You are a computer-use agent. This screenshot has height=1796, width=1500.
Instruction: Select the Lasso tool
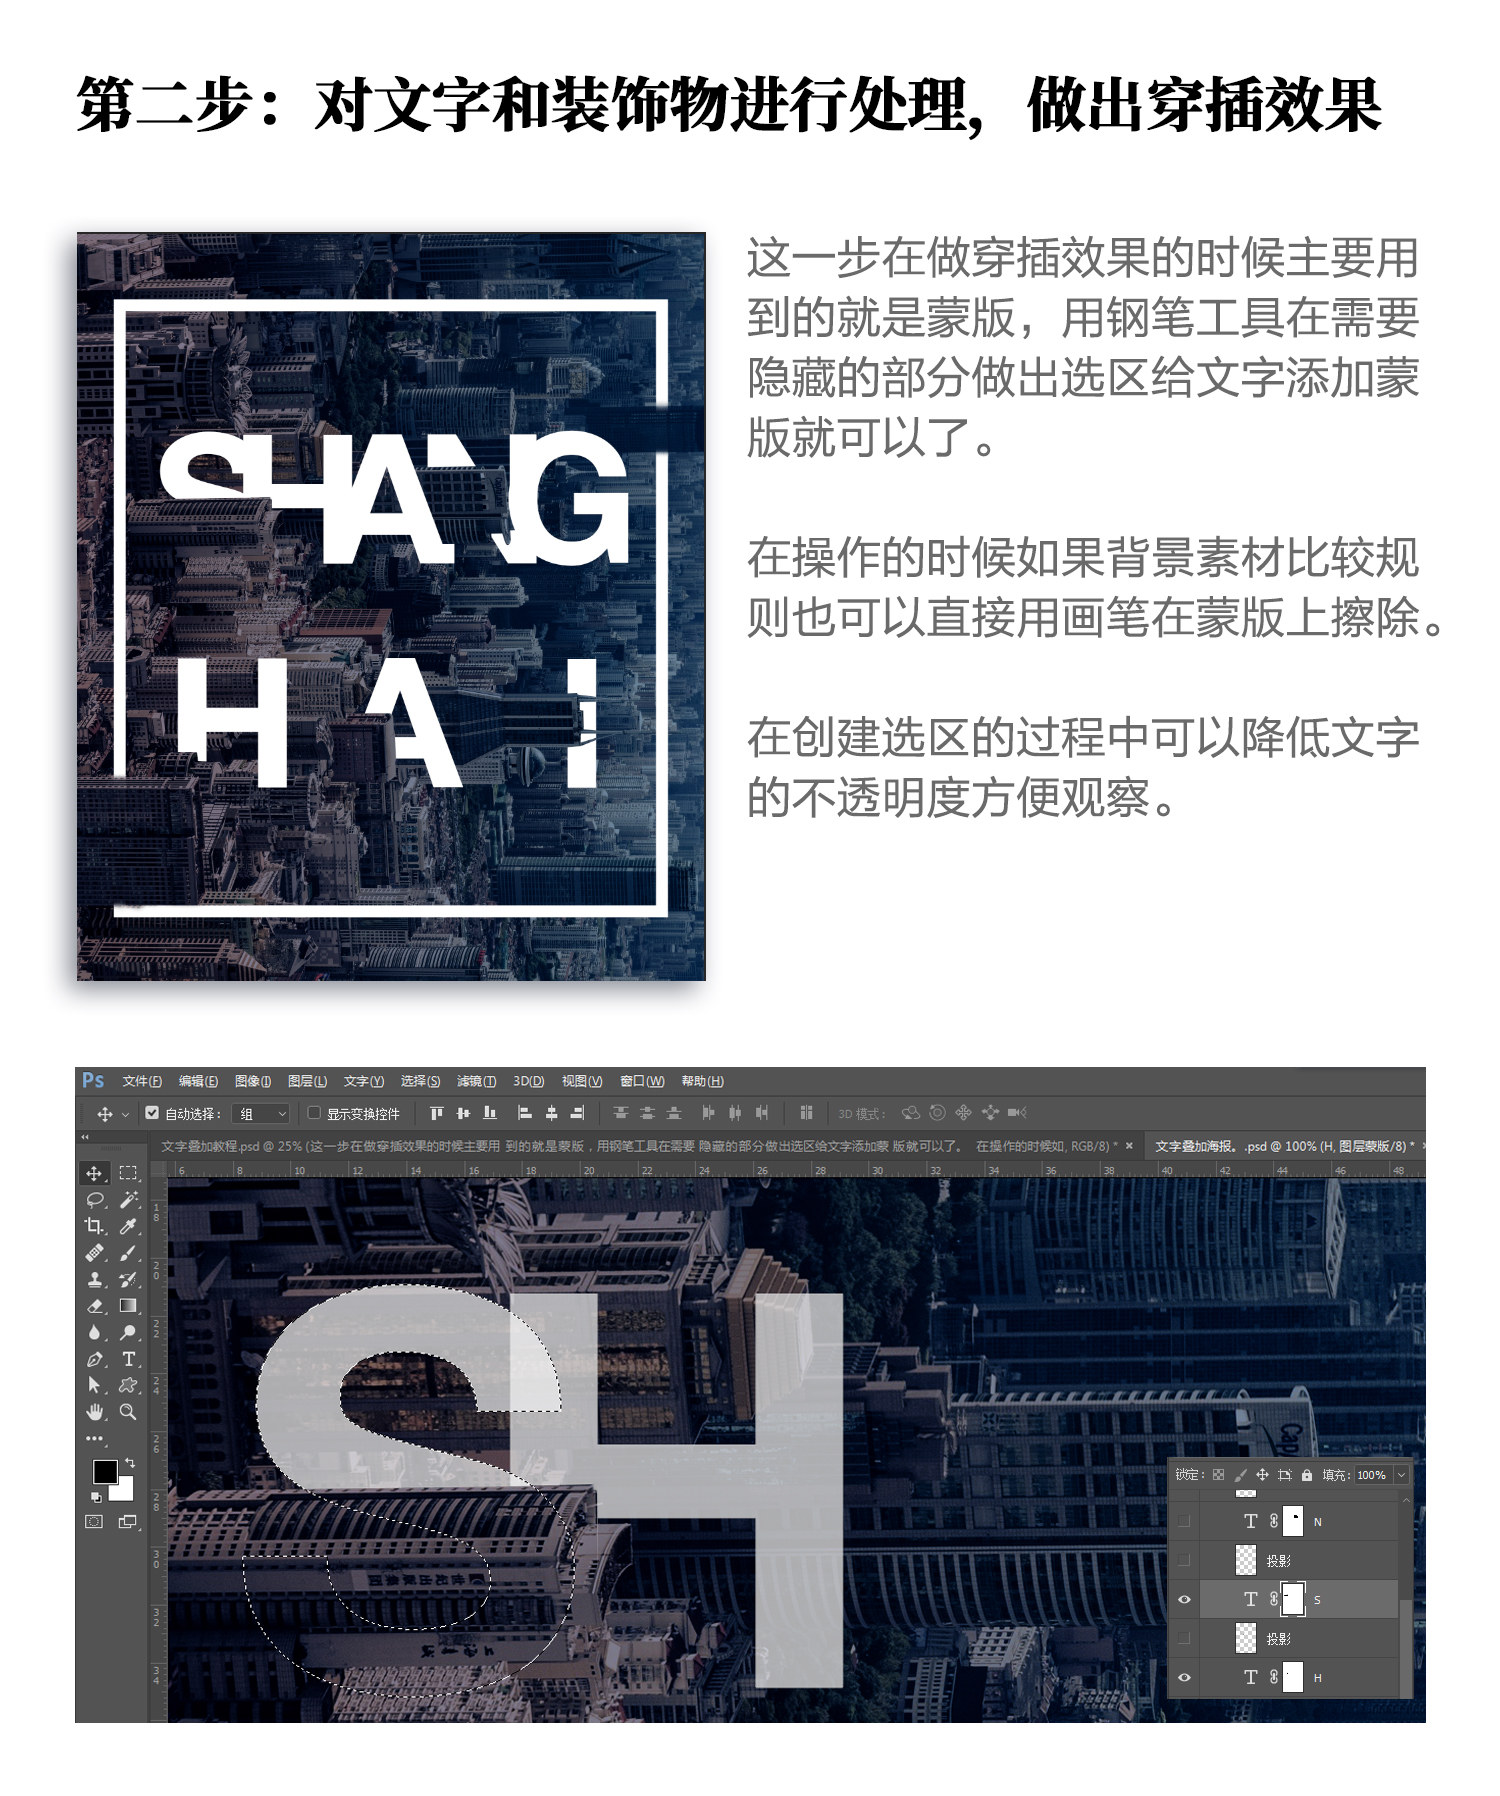click(x=94, y=1199)
